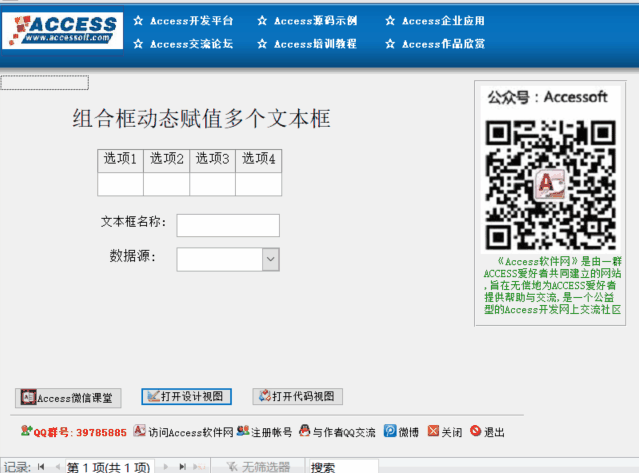
Task: Click the ACCESS accessoft.com logo
Action: coord(62,31)
